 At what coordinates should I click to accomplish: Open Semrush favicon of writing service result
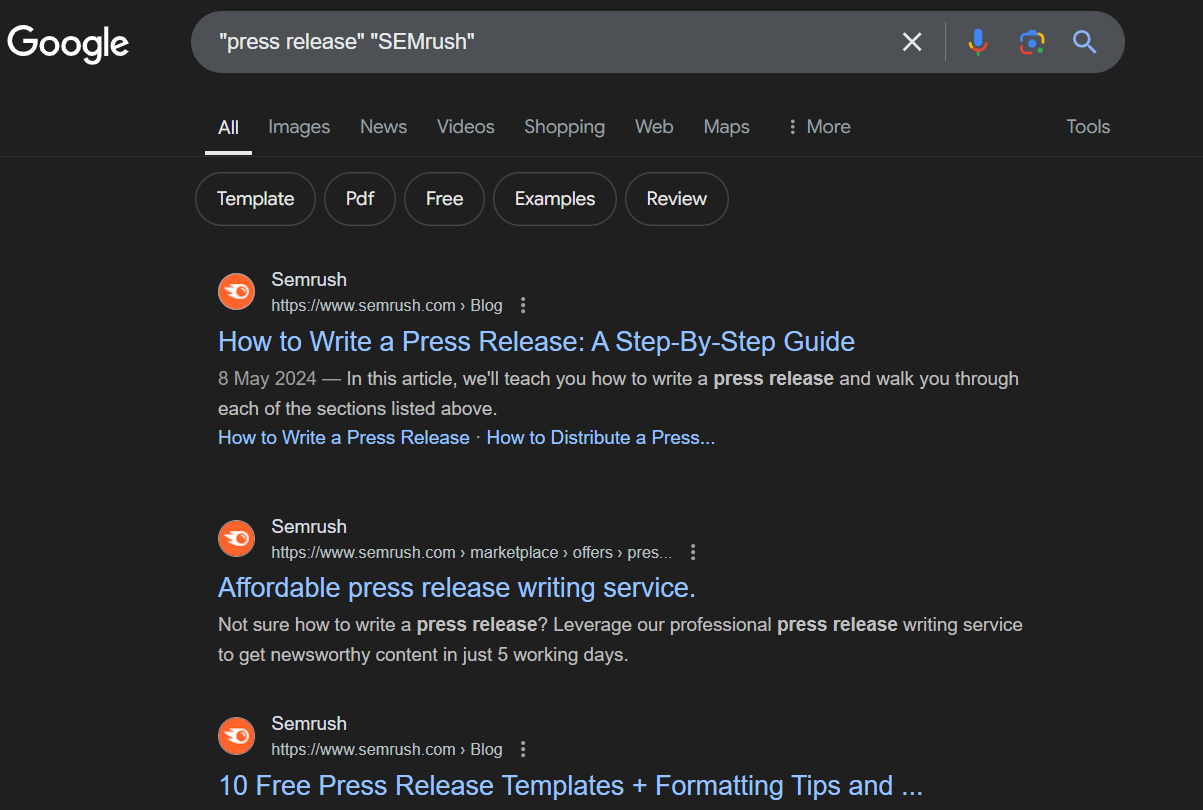(237, 539)
